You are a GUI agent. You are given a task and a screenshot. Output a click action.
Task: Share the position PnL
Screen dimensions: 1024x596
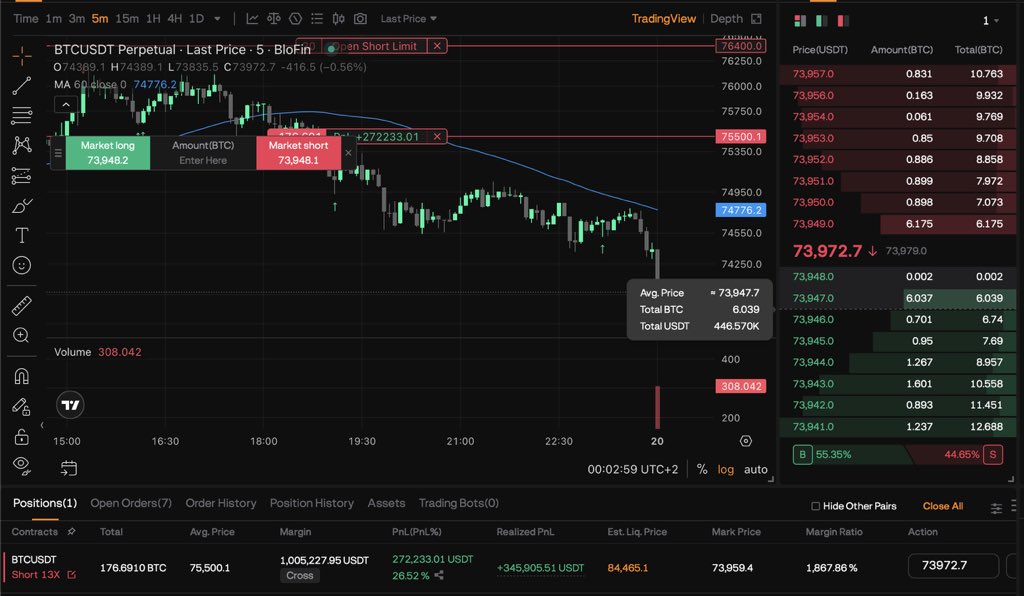(439, 575)
